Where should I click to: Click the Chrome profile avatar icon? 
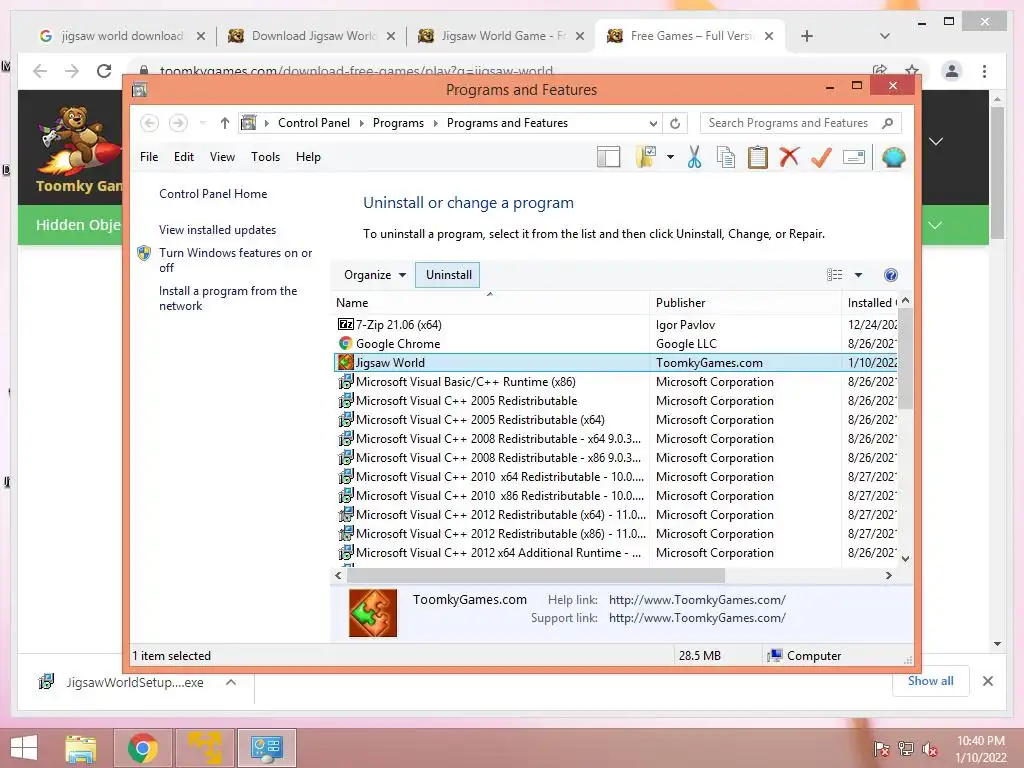pos(952,71)
